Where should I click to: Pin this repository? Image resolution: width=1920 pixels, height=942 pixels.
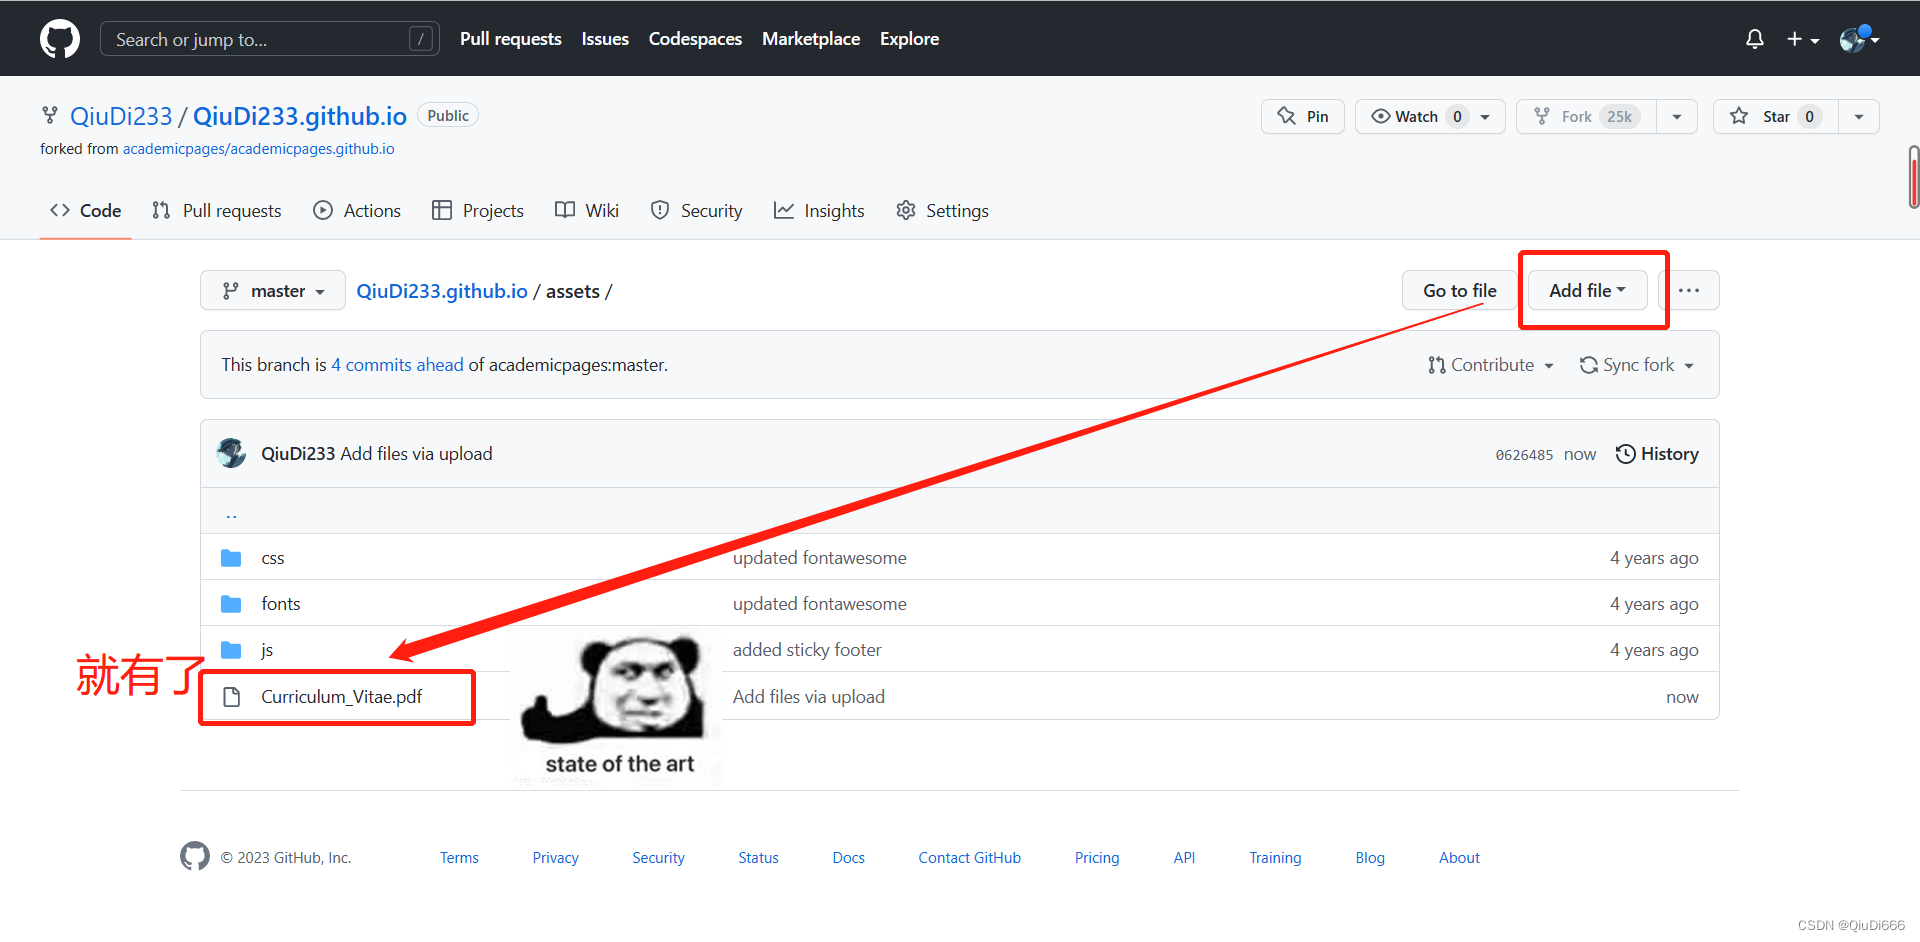tap(1303, 116)
